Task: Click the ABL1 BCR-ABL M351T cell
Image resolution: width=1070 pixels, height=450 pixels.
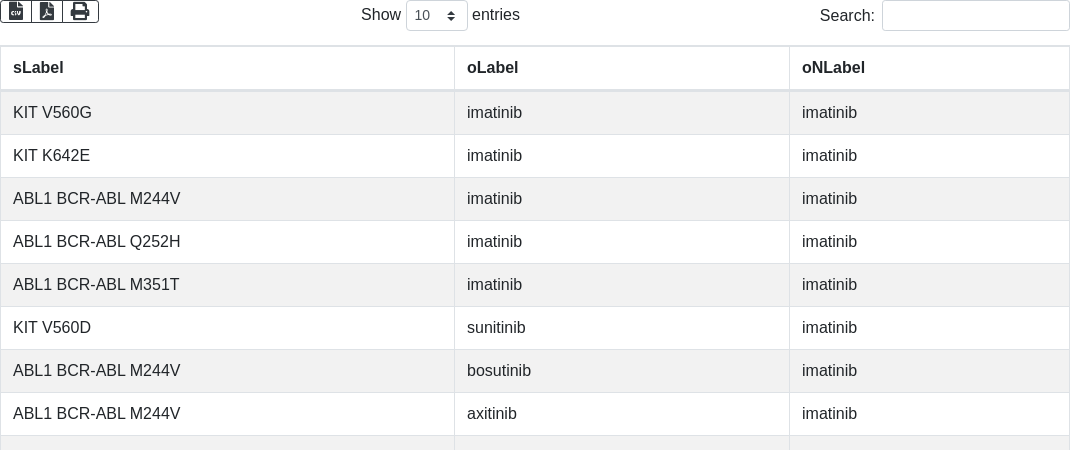Action: coord(96,285)
